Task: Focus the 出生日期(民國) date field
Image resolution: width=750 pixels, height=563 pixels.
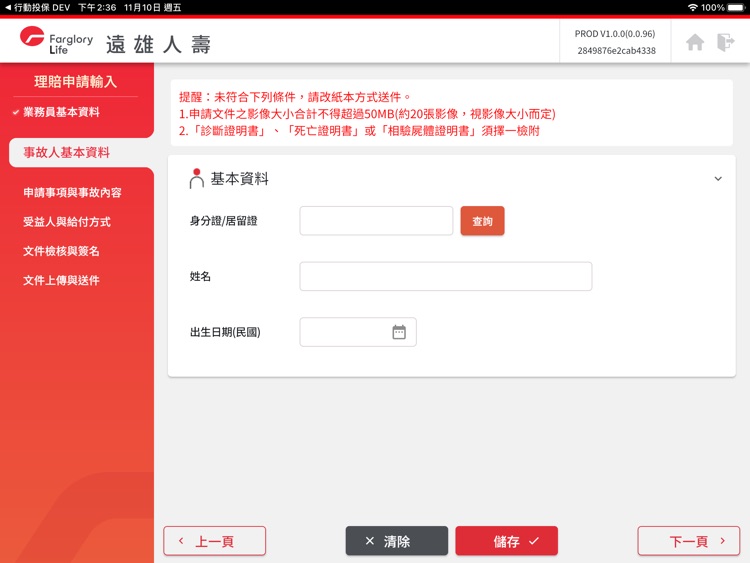Action: click(358, 332)
